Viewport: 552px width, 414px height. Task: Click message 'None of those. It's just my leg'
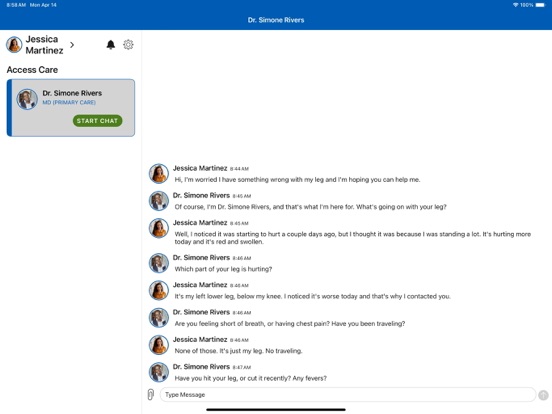click(238, 351)
